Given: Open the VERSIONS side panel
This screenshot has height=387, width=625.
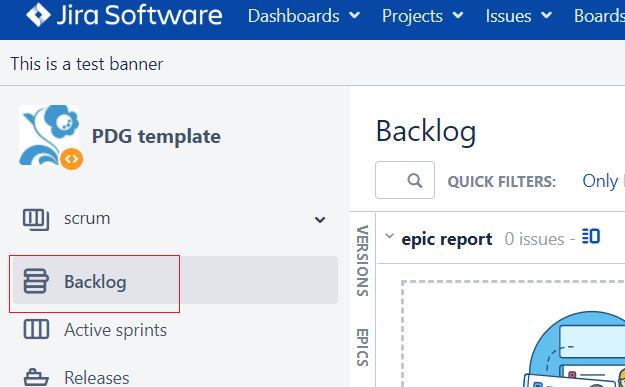Looking at the screenshot, I should pos(362,261).
